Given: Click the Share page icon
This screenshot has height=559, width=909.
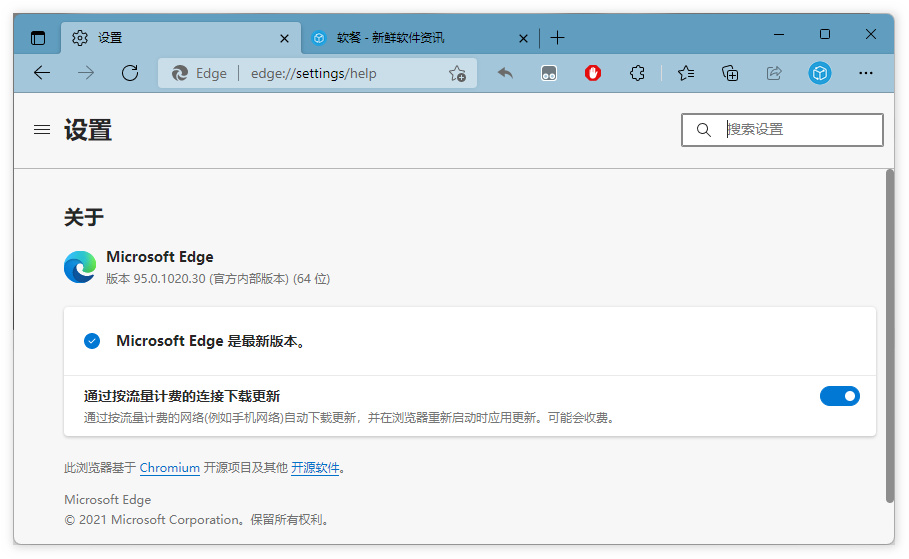Looking at the screenshot, I should 774,73.
